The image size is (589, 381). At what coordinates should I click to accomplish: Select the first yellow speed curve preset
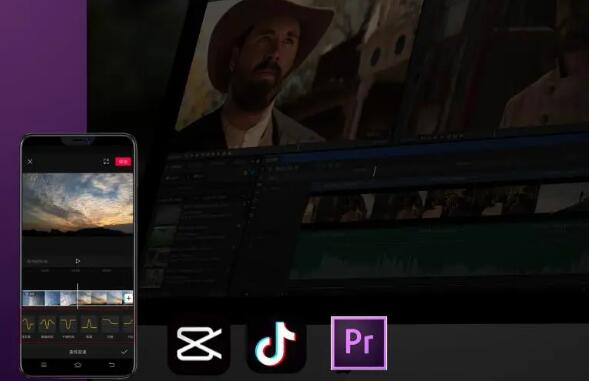pos(29,324)
